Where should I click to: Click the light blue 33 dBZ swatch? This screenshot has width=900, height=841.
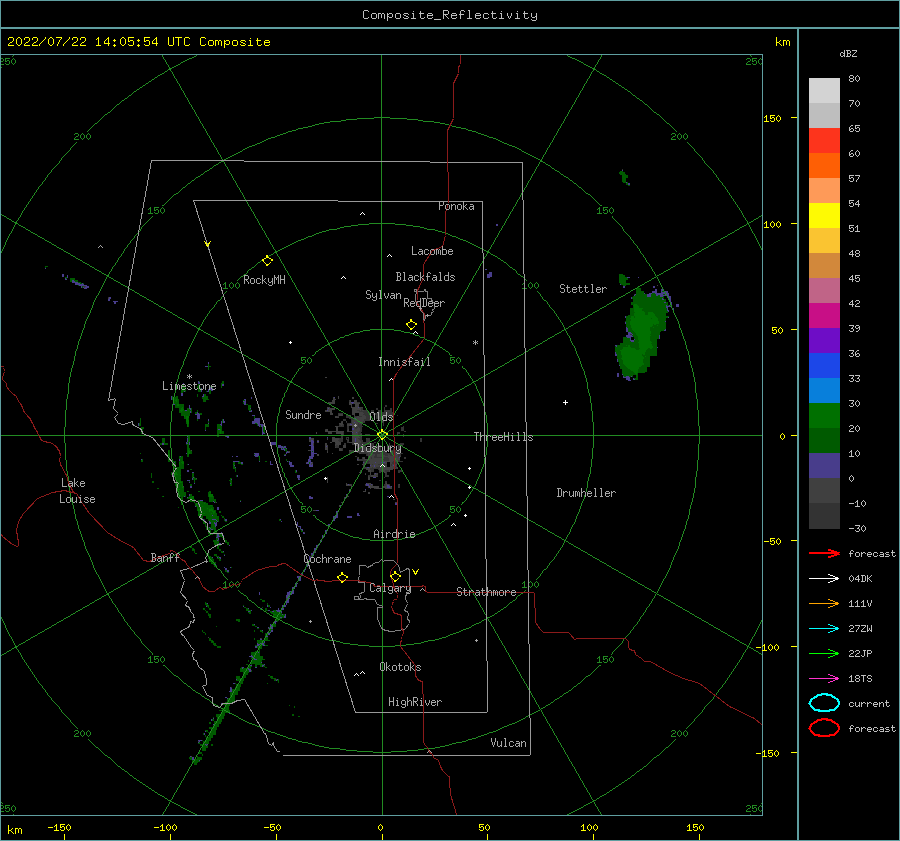[x=824, y=391]
